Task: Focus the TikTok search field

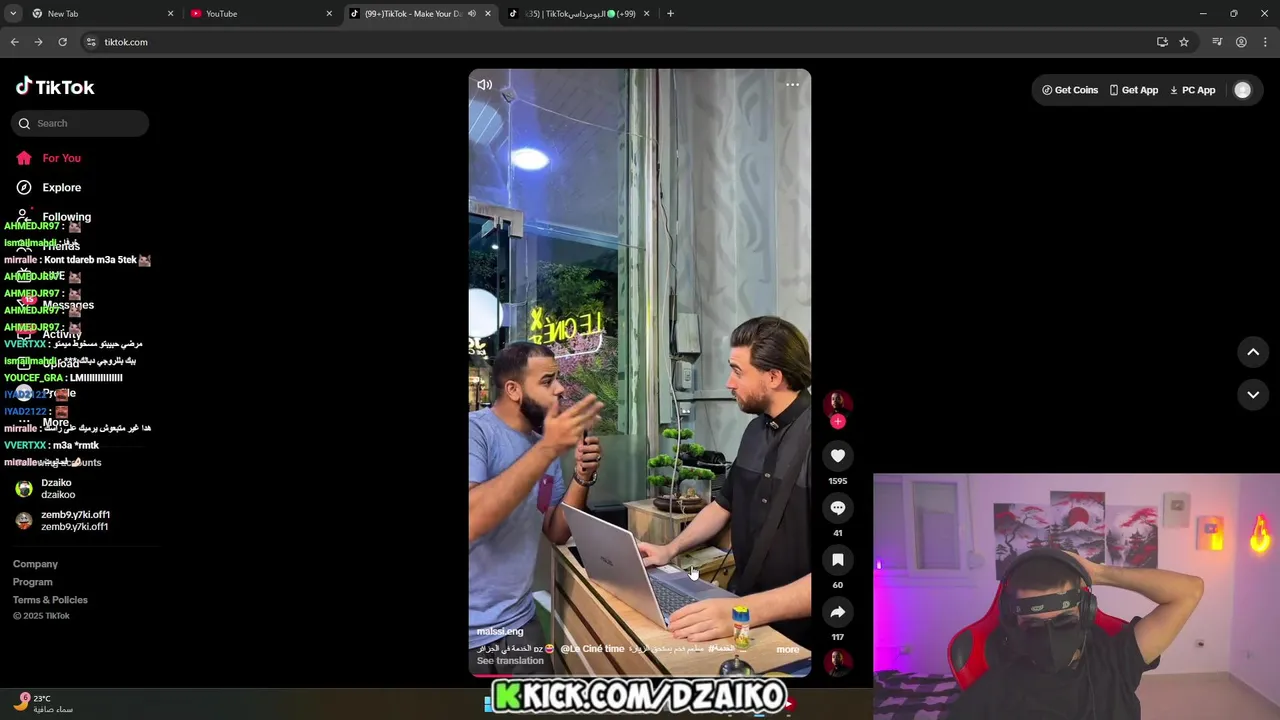Action: click(80, 123)
